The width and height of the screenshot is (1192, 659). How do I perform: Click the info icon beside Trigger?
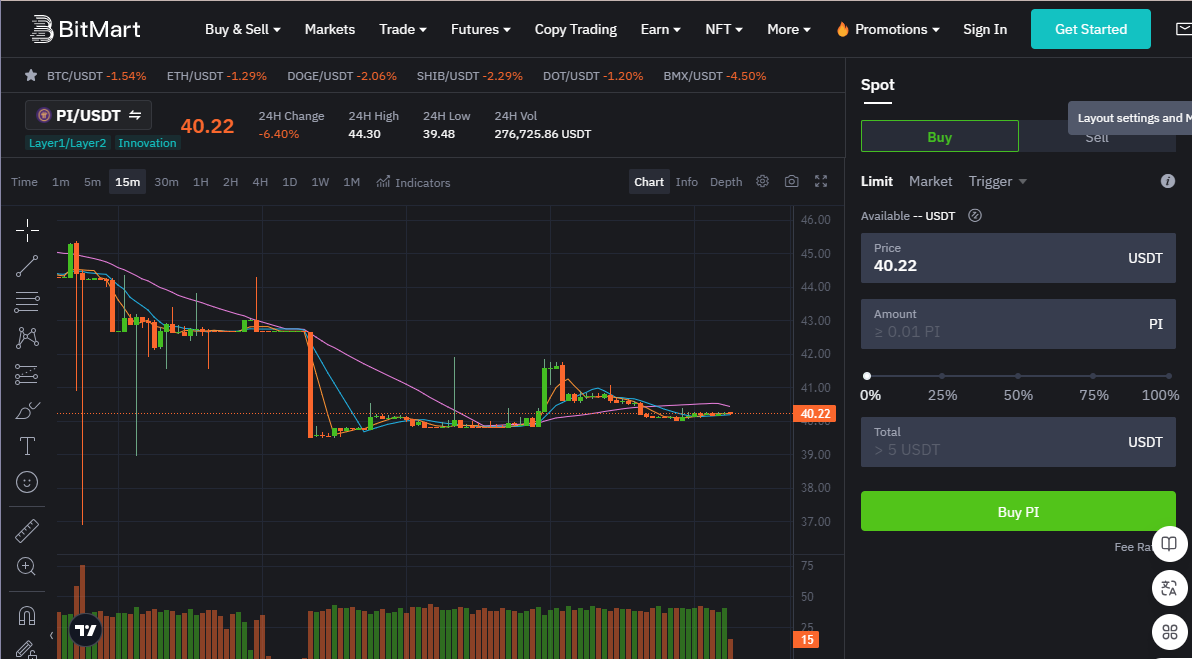(x=1168, y=181)
